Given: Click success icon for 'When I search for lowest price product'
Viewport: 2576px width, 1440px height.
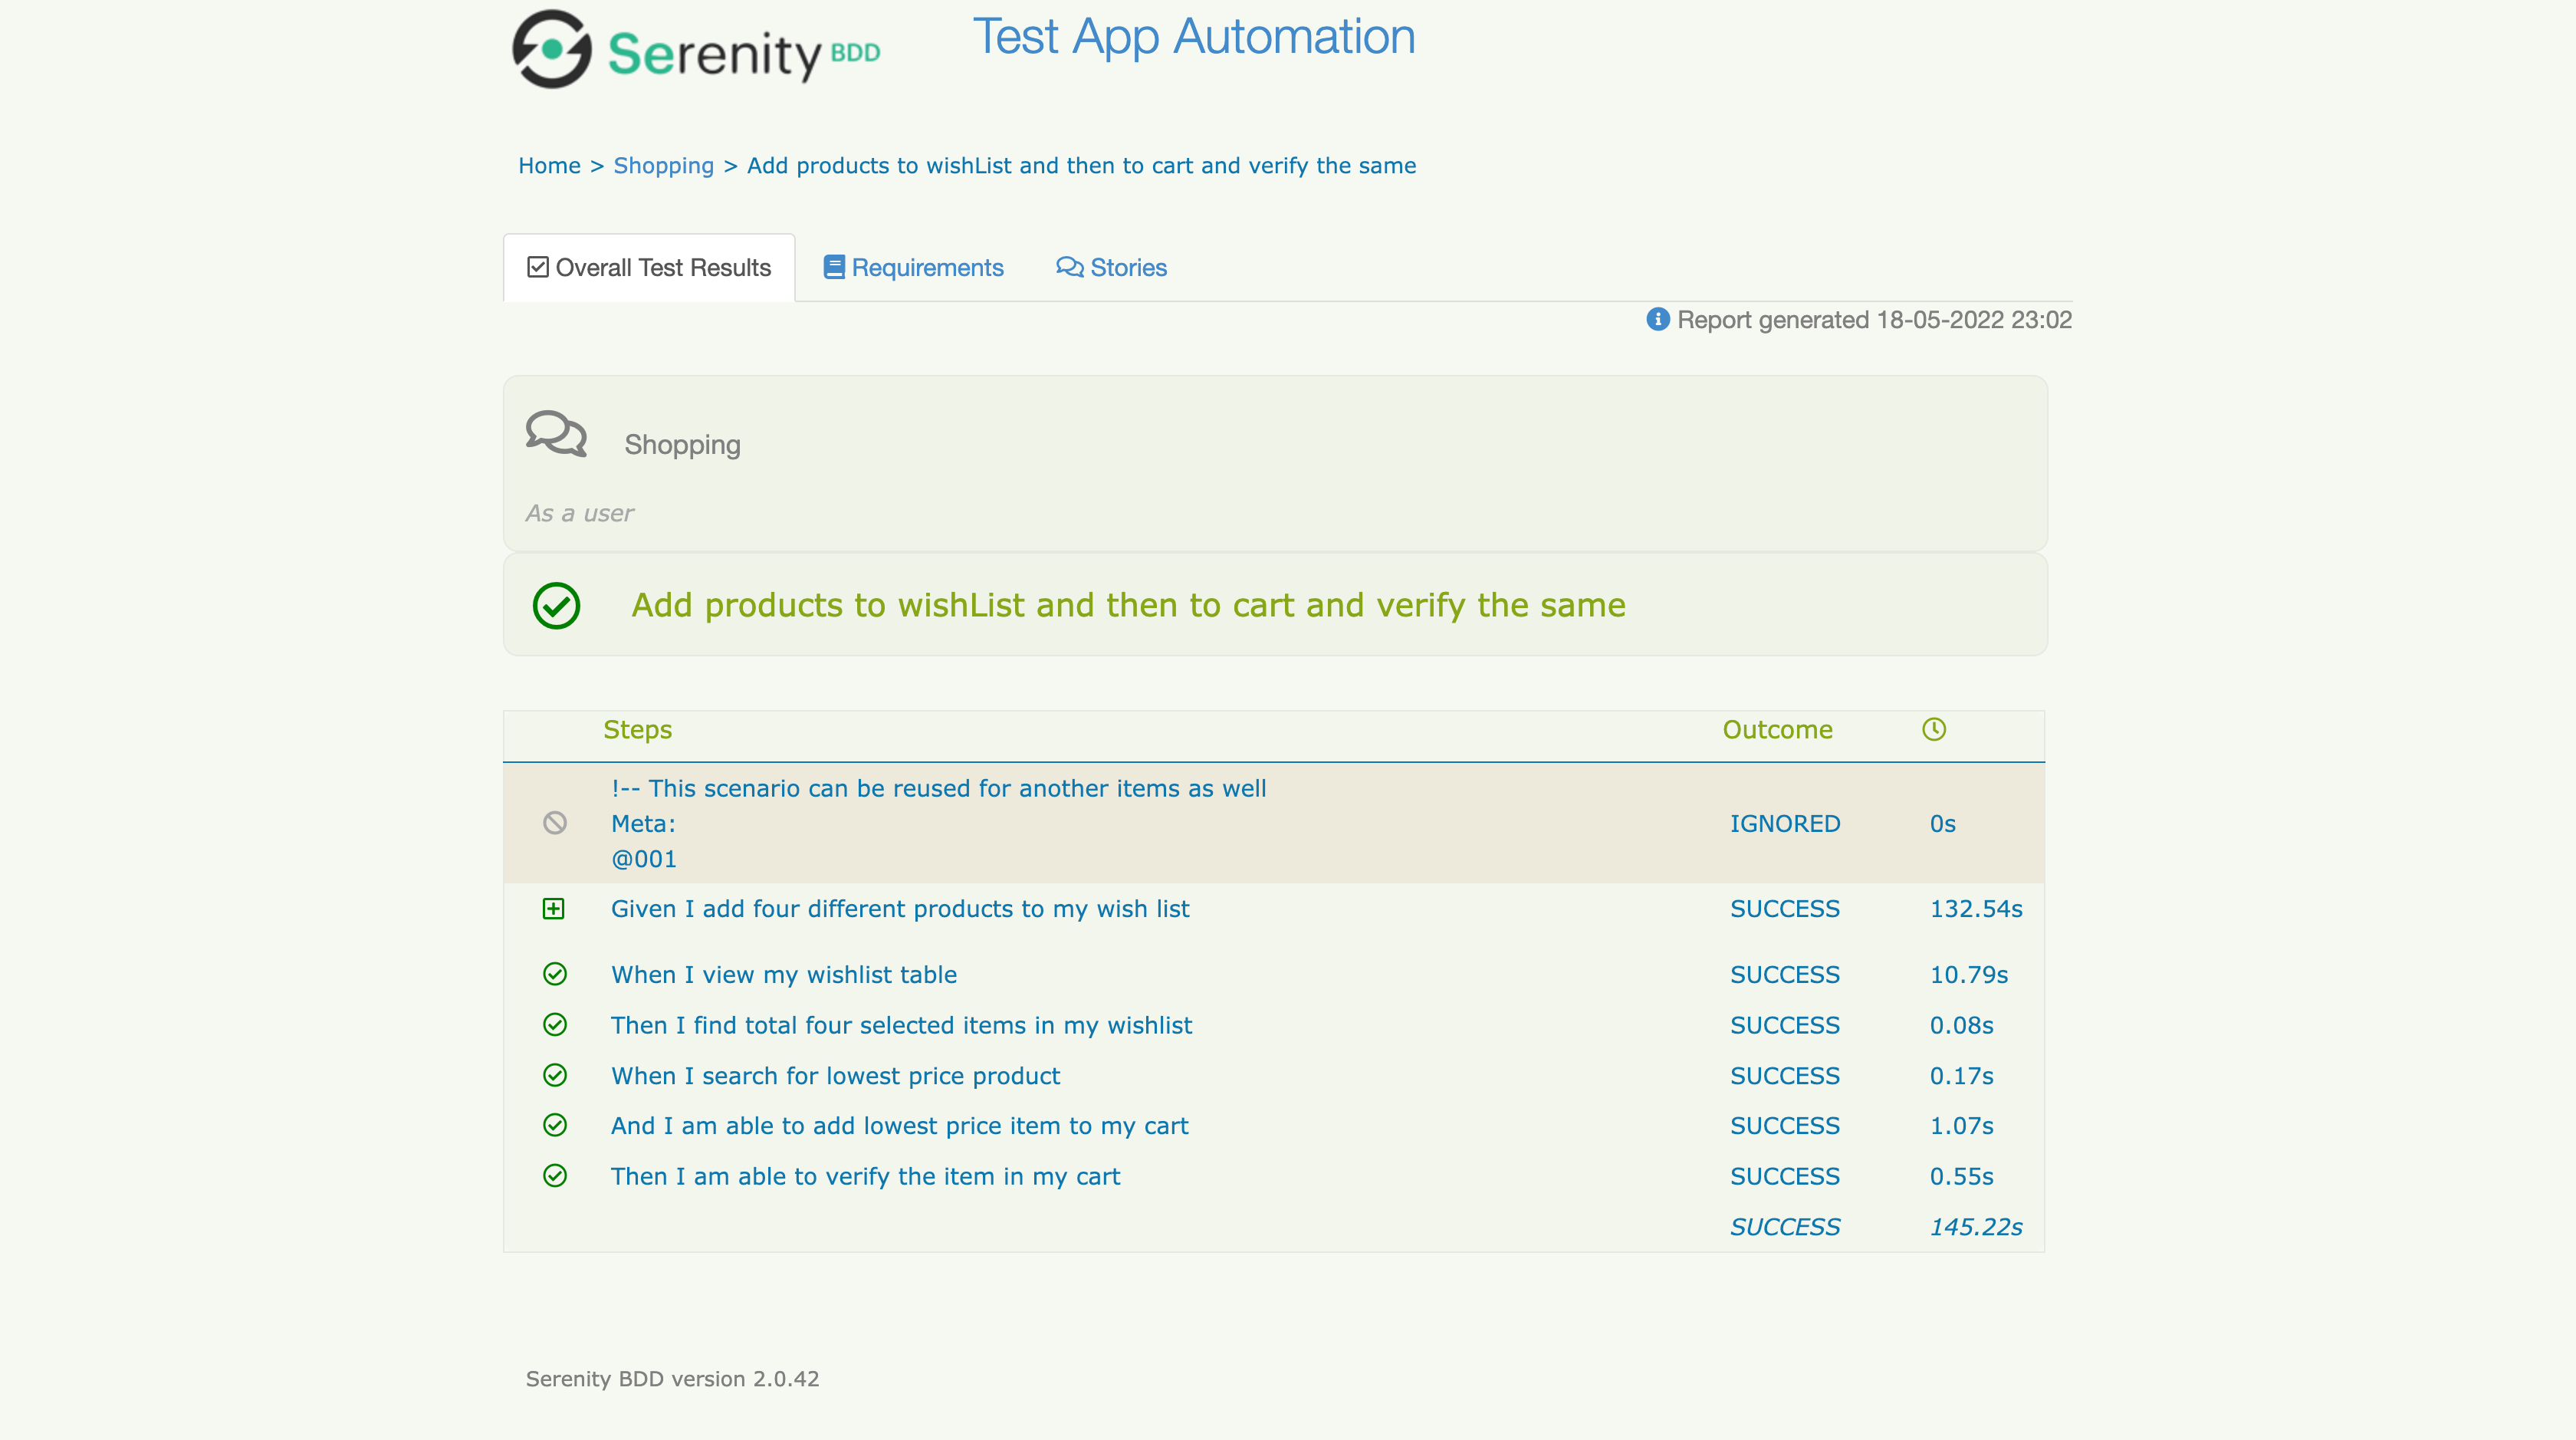Looking at the screenshot, I should pyautogui.click(x=555, y=1075).
